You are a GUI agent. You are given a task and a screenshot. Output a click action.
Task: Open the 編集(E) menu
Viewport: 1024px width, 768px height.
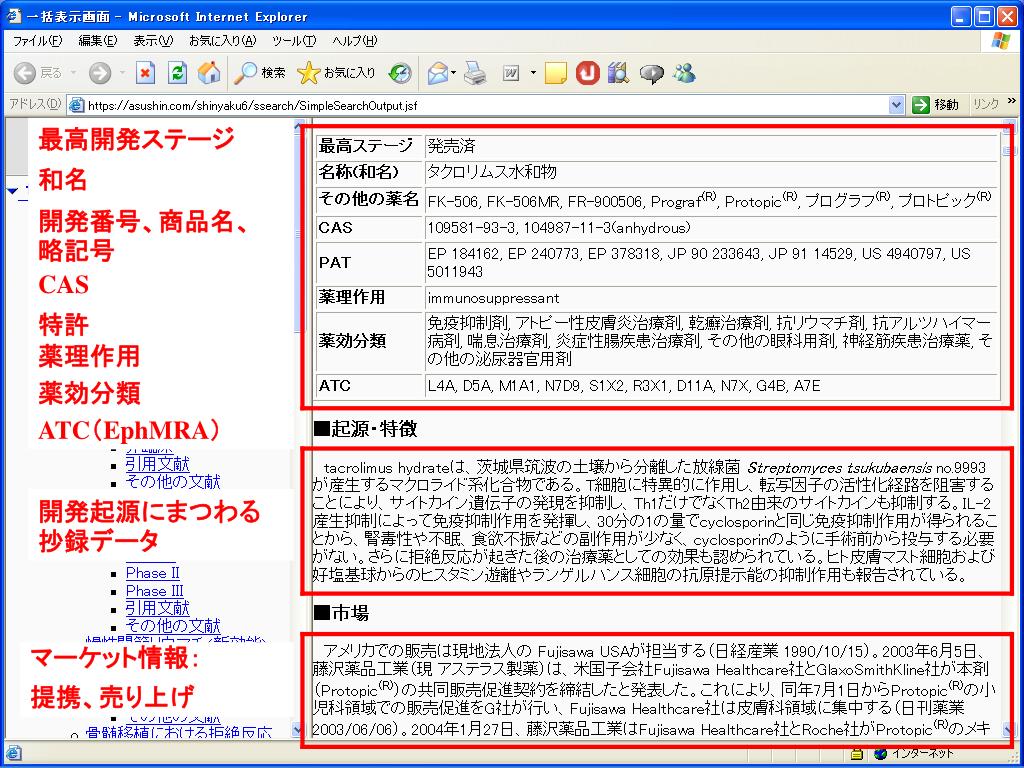[97, 41]
